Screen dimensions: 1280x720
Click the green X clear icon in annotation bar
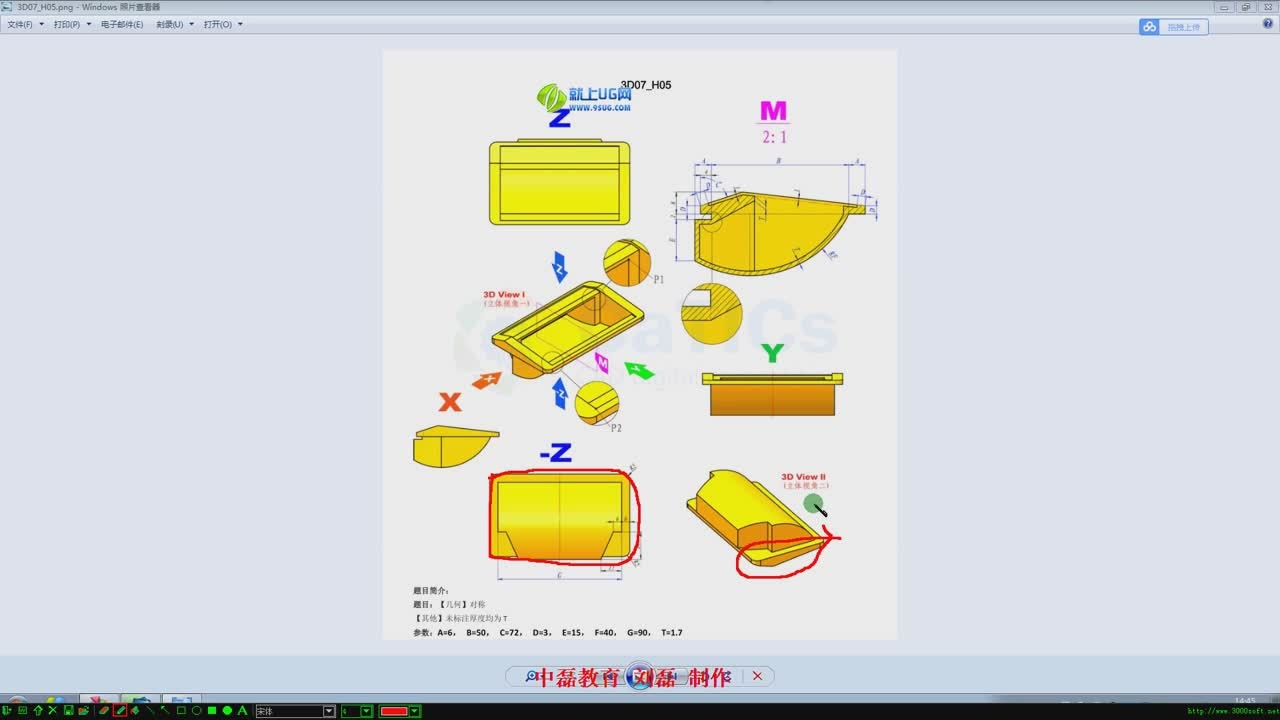(52, 711)
